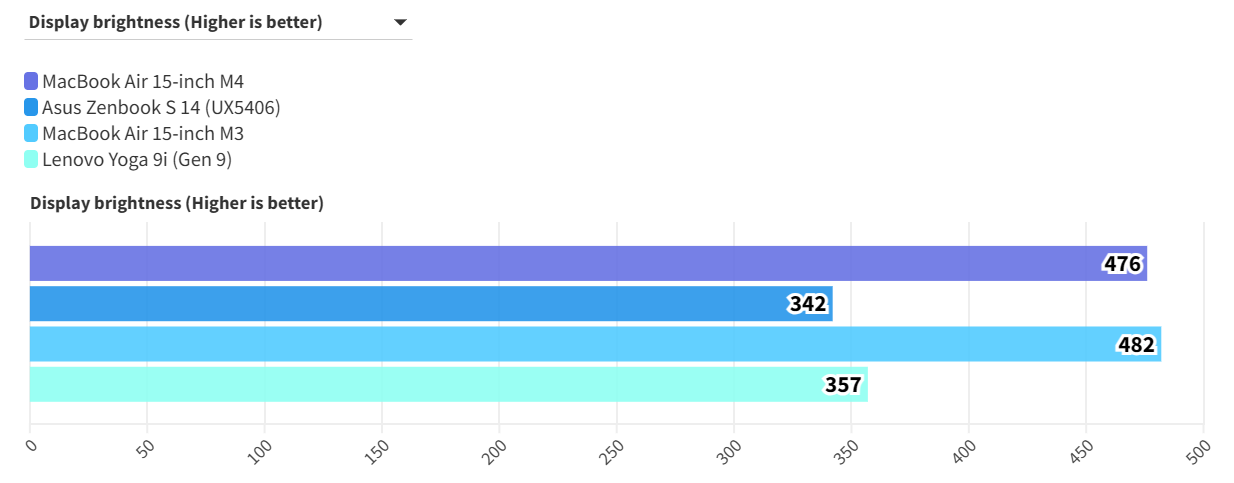
Task: Click the Display brightness benchmark selector text
Action: [x=176, y=22]
